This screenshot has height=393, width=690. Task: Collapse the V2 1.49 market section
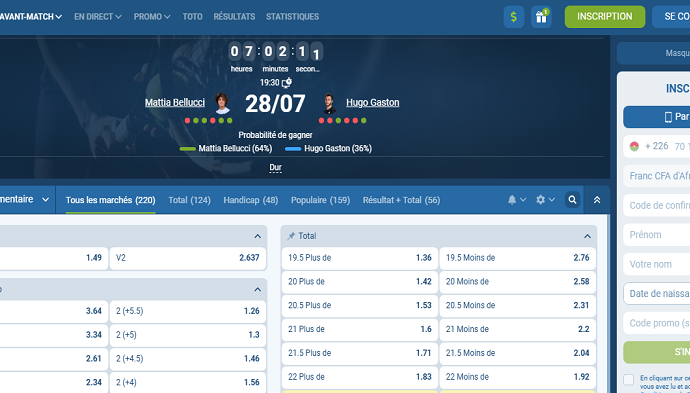[x=257, y=236]
